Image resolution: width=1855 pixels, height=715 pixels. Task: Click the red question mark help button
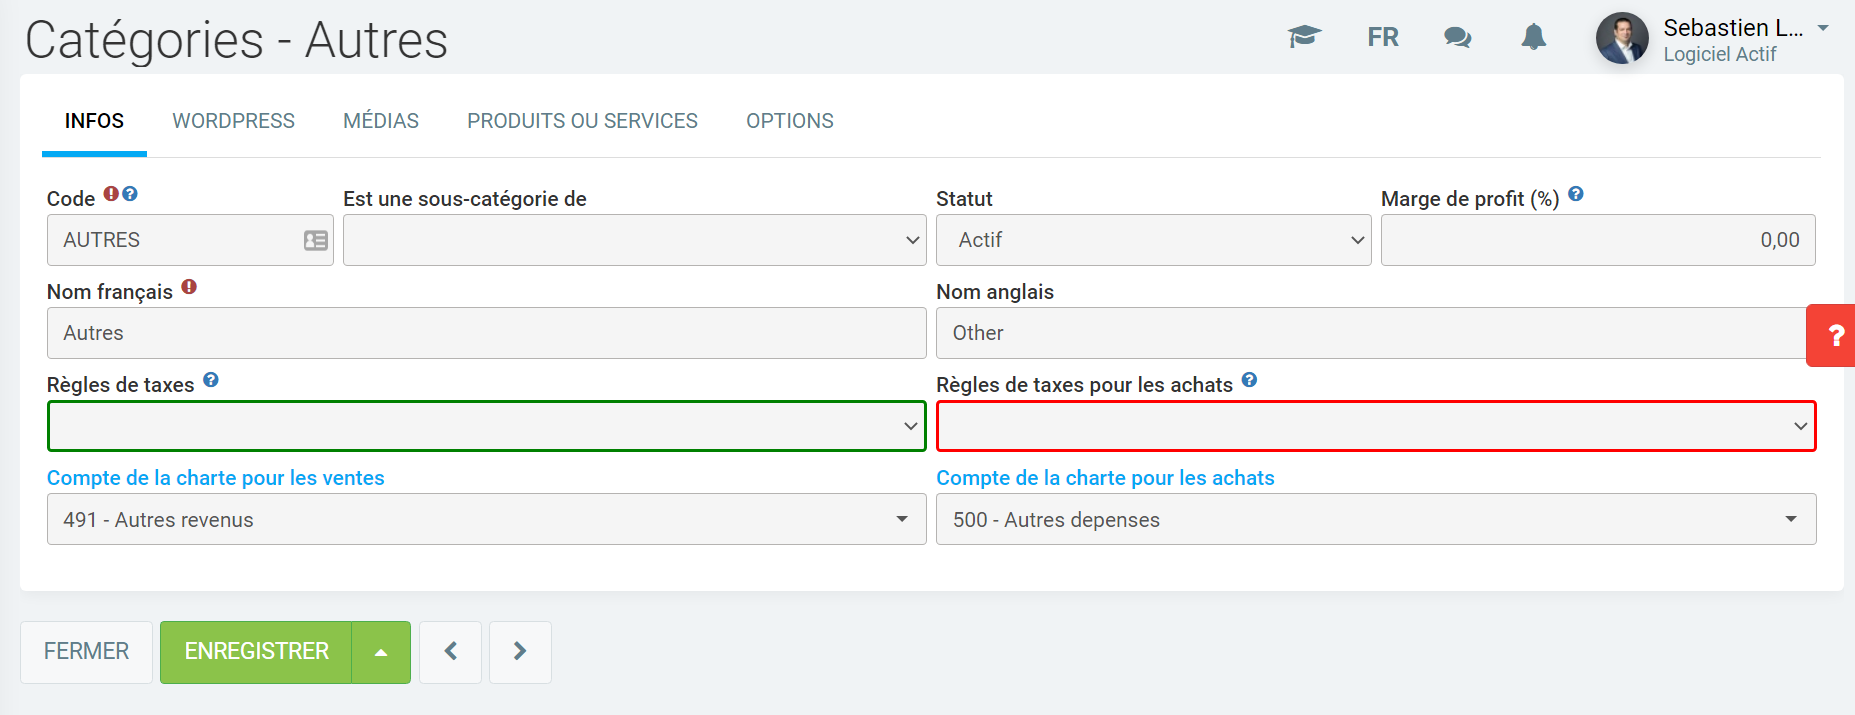[1834, 336]
